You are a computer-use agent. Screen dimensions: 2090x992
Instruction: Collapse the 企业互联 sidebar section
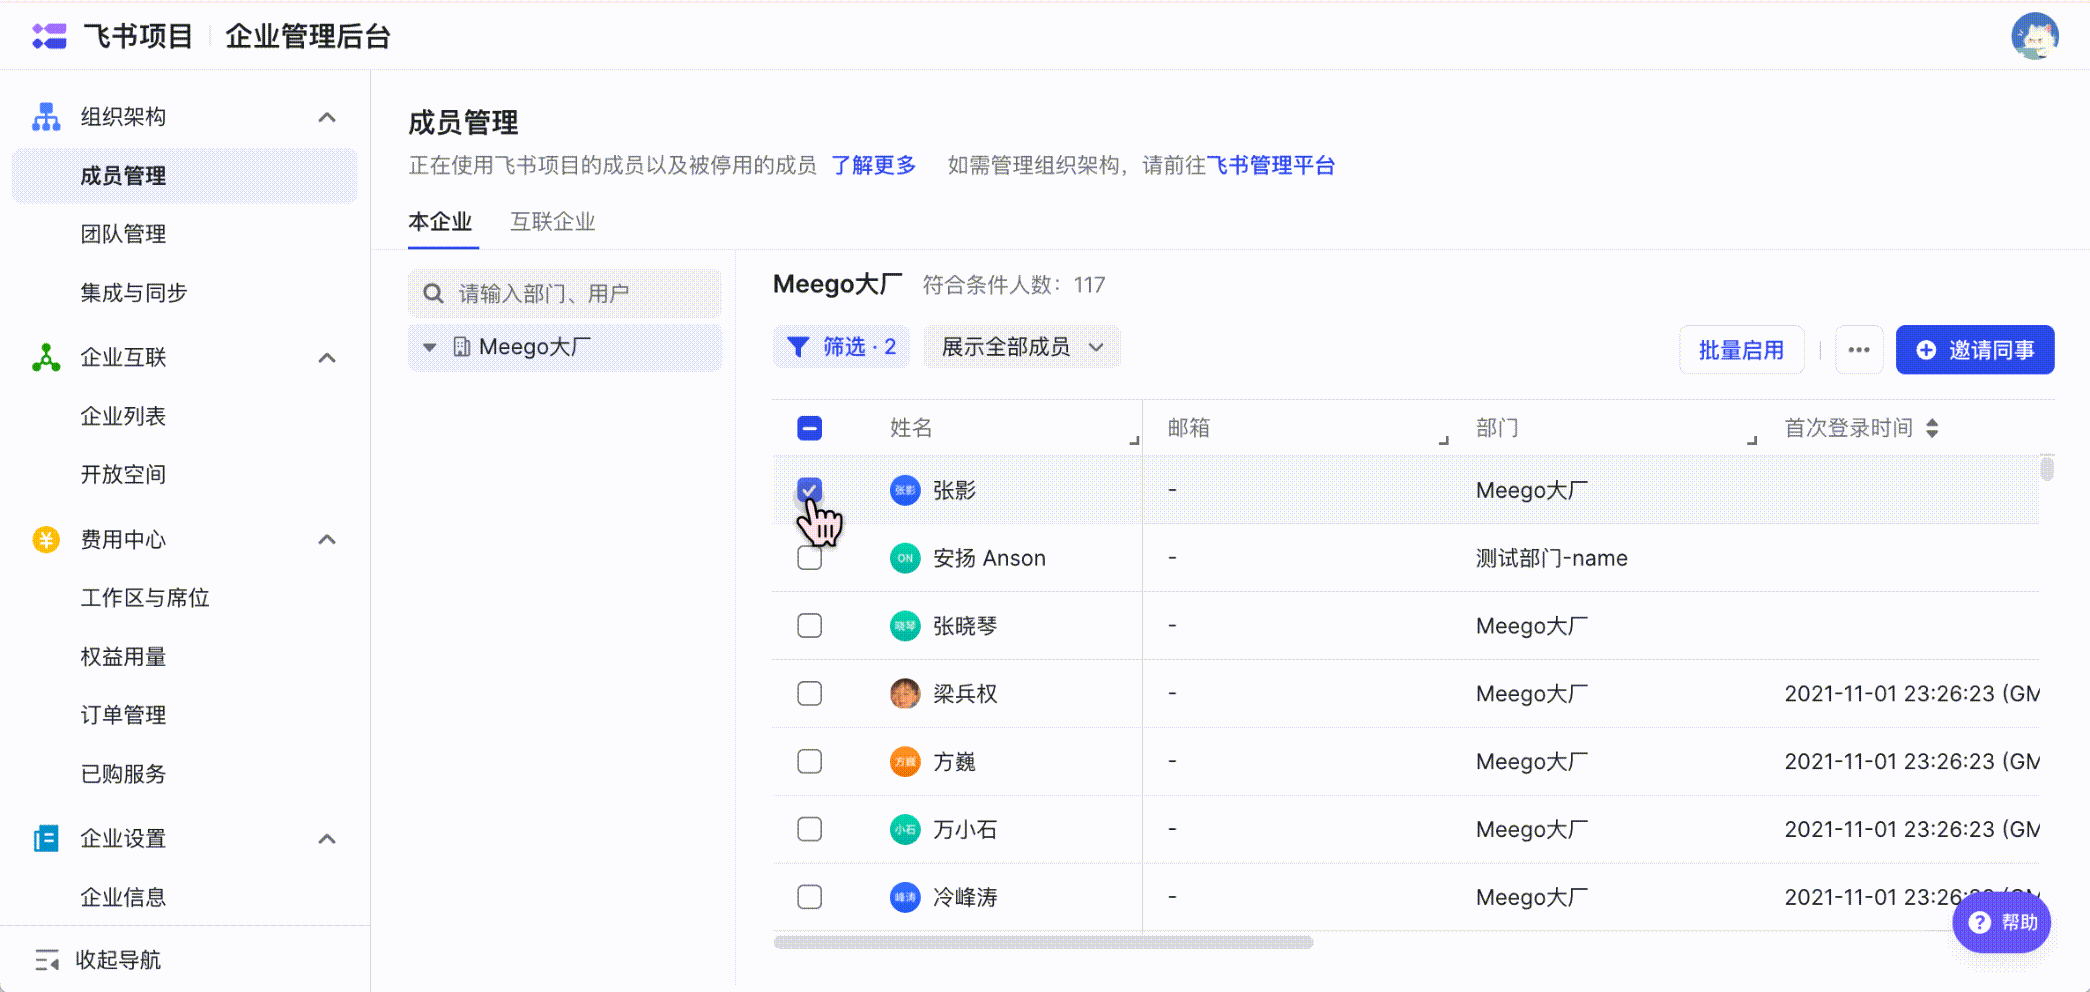[327, 358]
